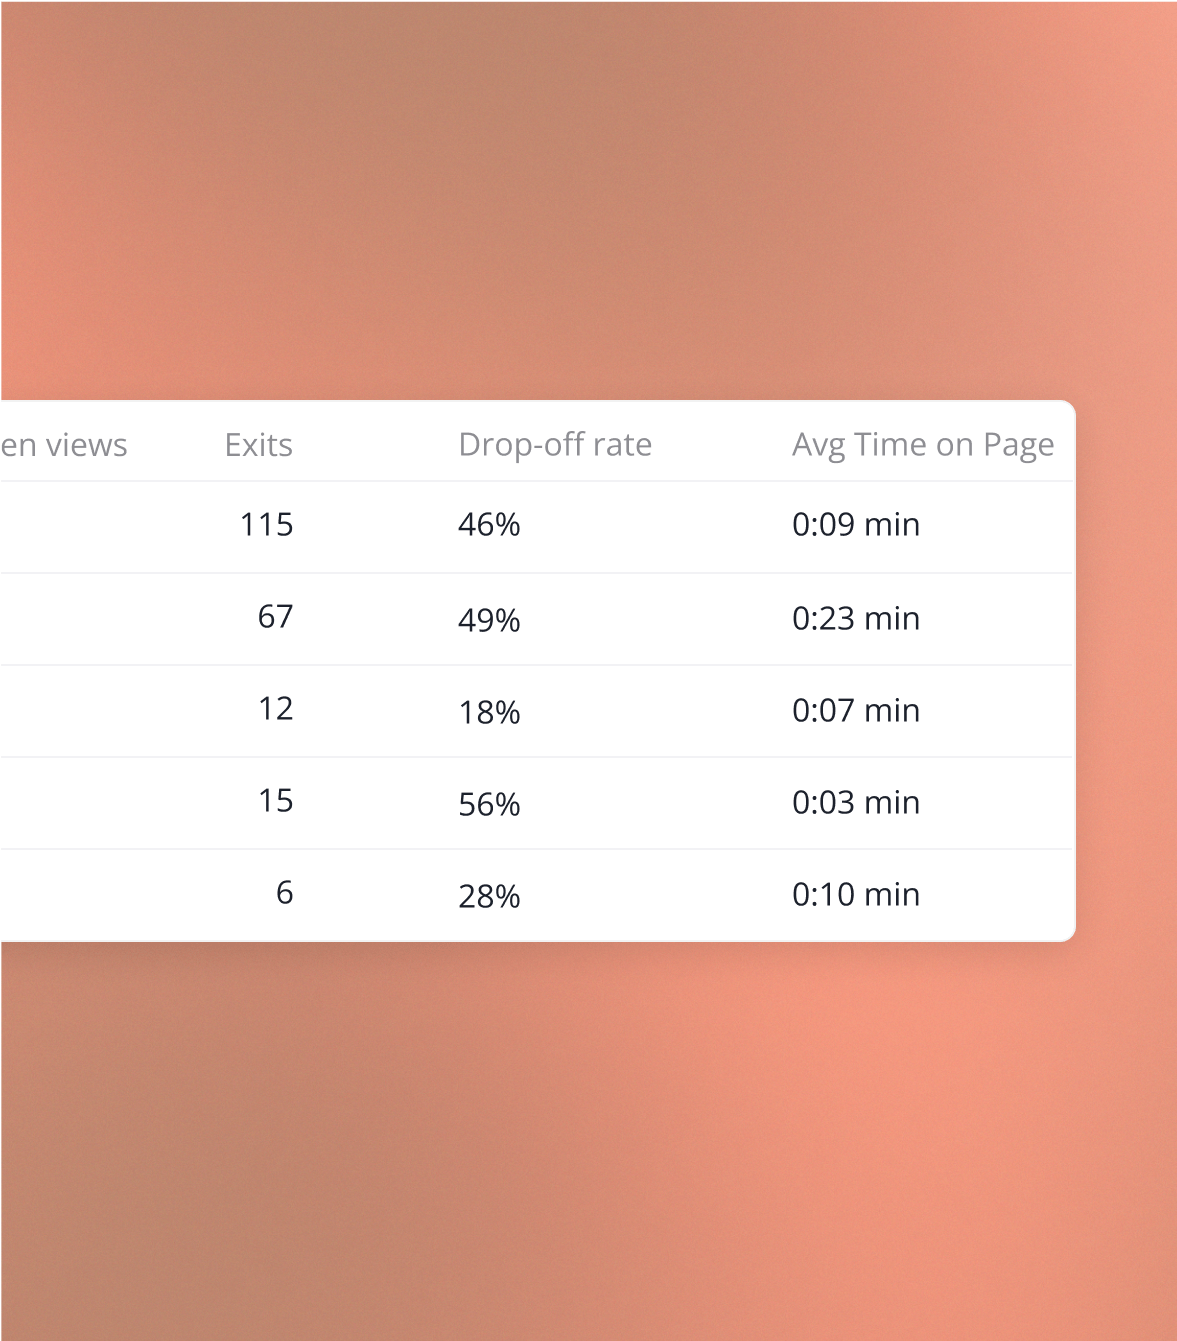Screen dimensions: 1177x1341
Task: Click the 0:07 min time cell
Action: click(x=855, y=711)
